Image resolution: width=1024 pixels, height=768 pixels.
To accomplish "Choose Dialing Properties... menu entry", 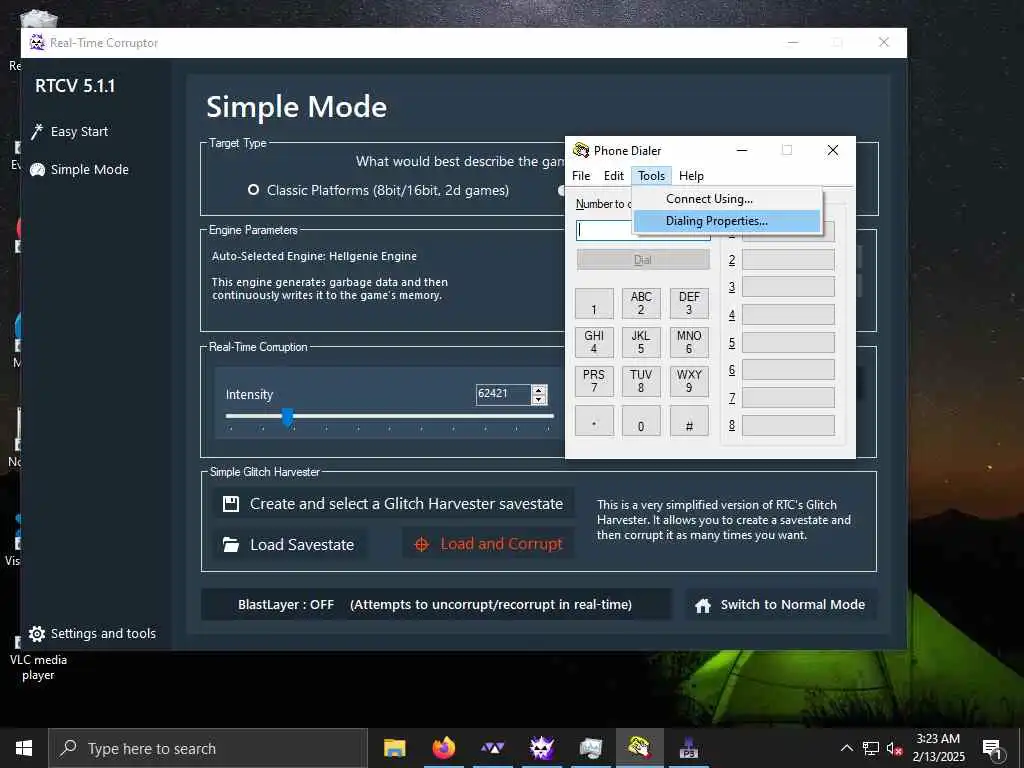I will 727,221.
